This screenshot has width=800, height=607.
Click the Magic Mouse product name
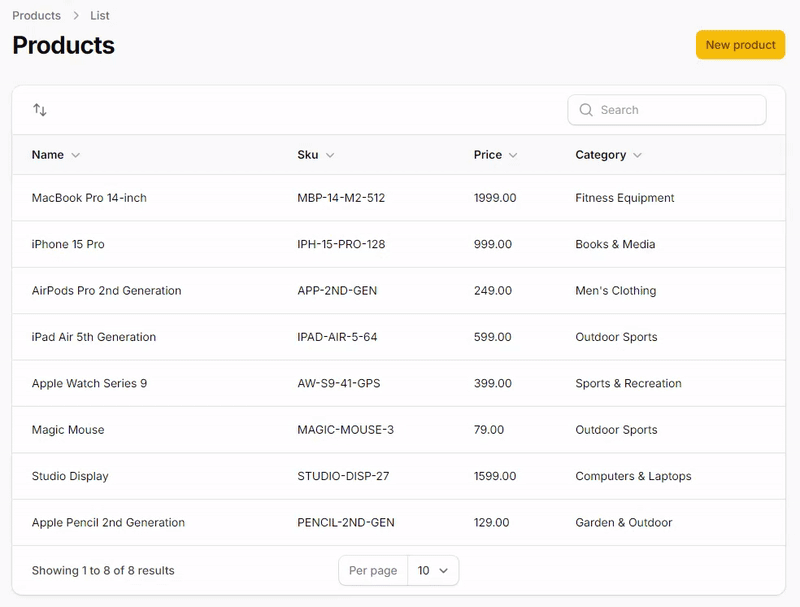tap(68, 430)
